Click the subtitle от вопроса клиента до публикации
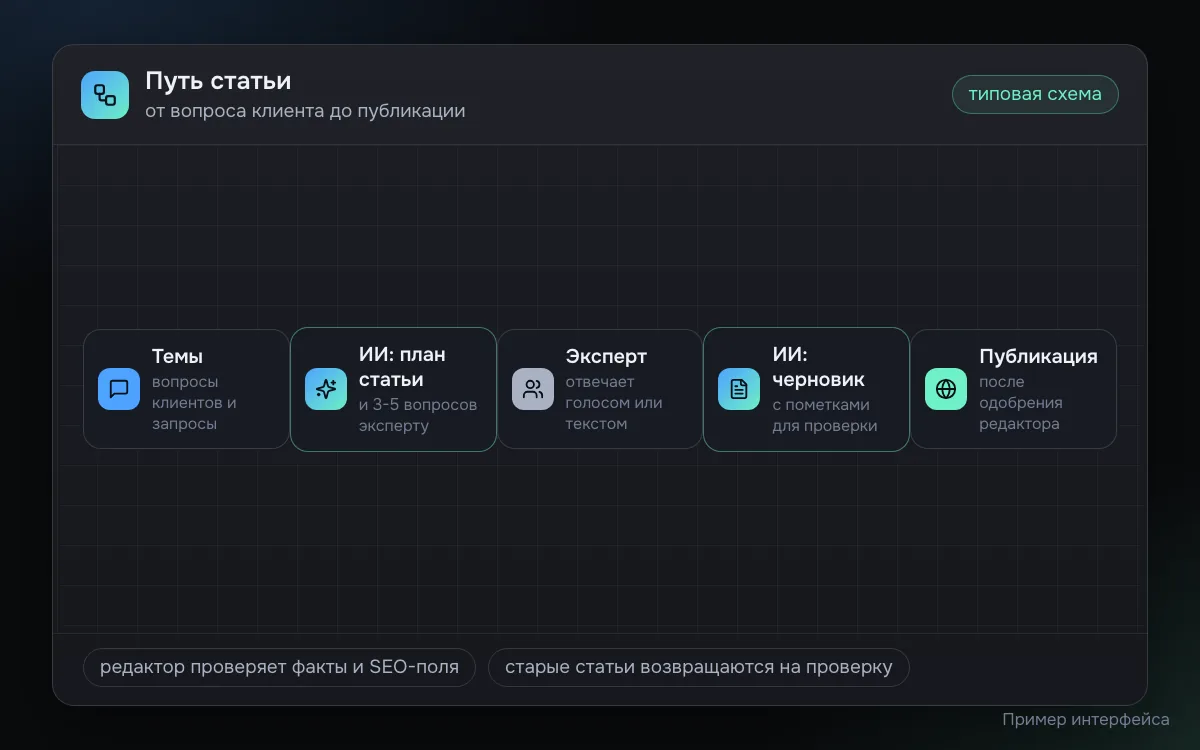This screenshot has width=1200, height=750. tap(305, 111)
